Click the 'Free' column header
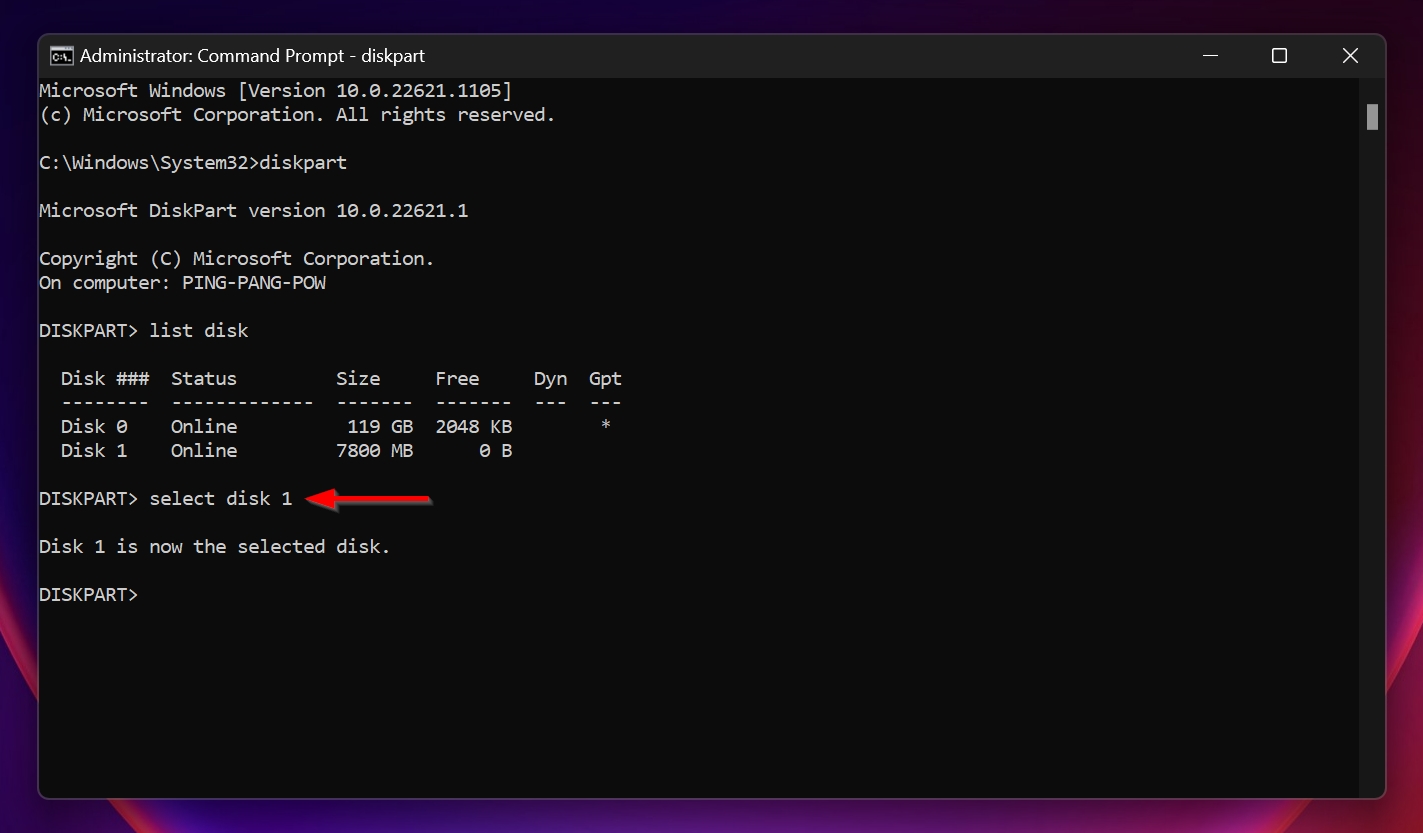Viewport: 1423px width, 833px height. click(x=457, y=379)
